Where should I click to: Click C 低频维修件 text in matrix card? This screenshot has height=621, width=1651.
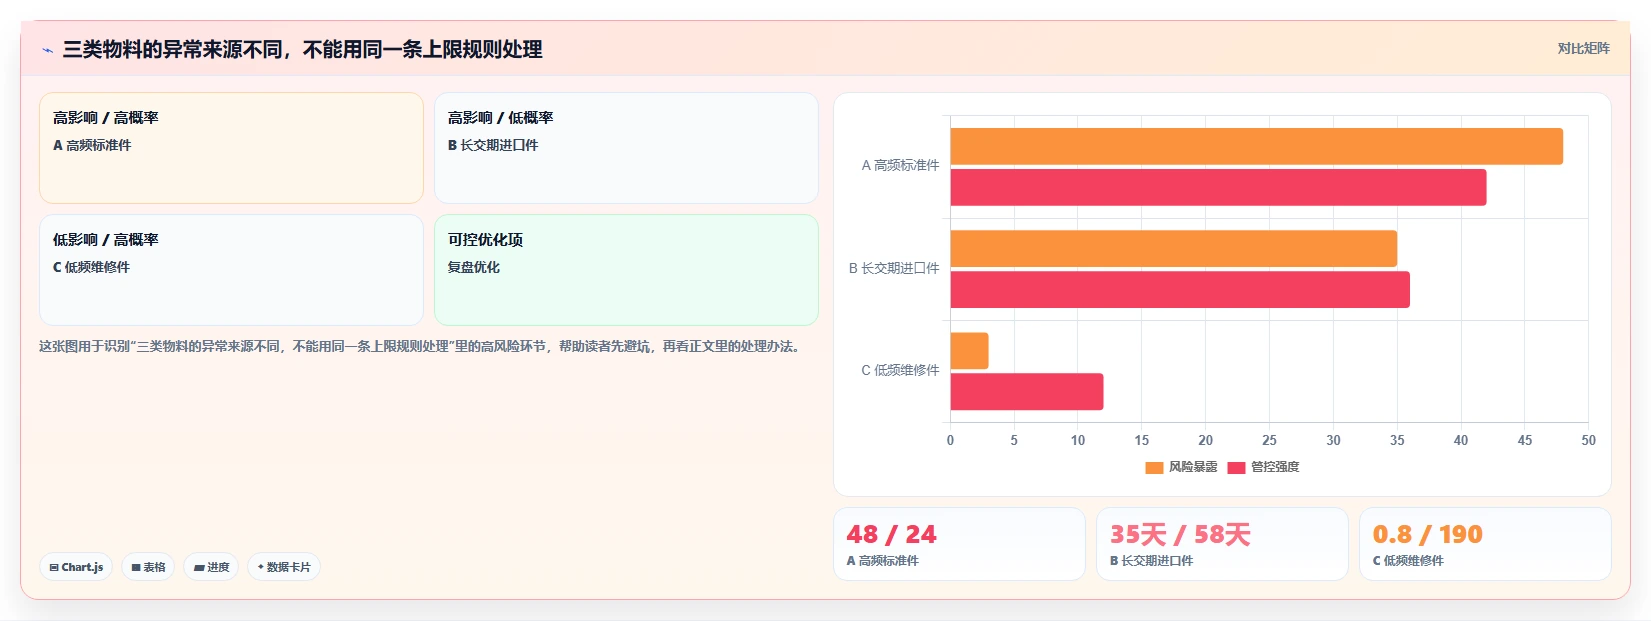point(91,267)
